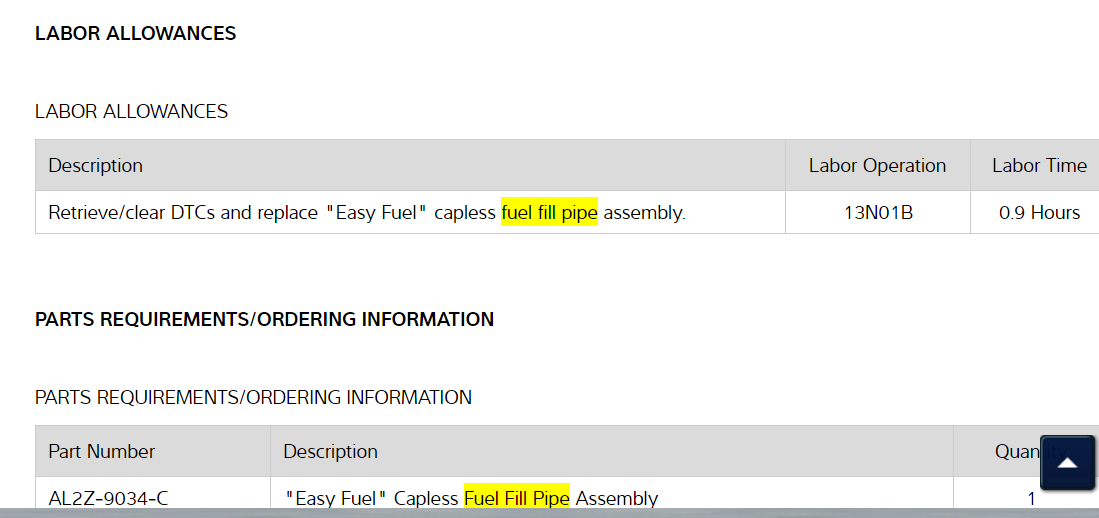The image size is (1099, 518).
Task: Click the Part Number column header
Action: (x=101, y=451)
